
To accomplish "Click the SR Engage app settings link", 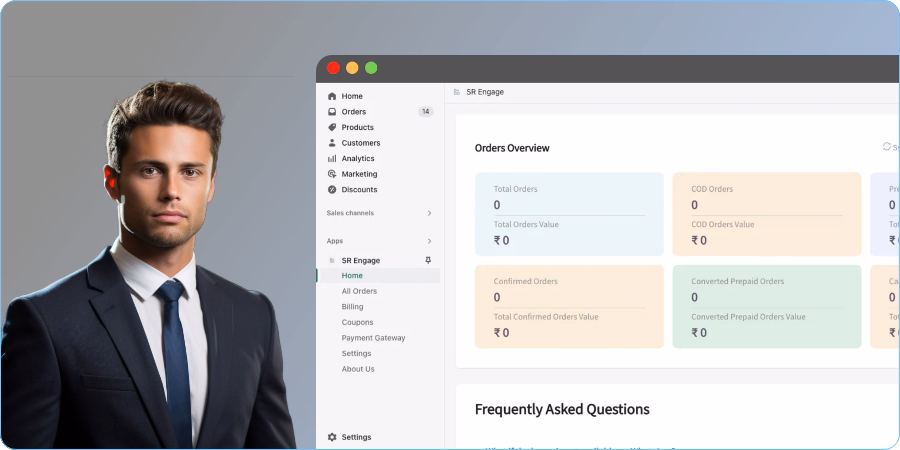I will point(356,353).
